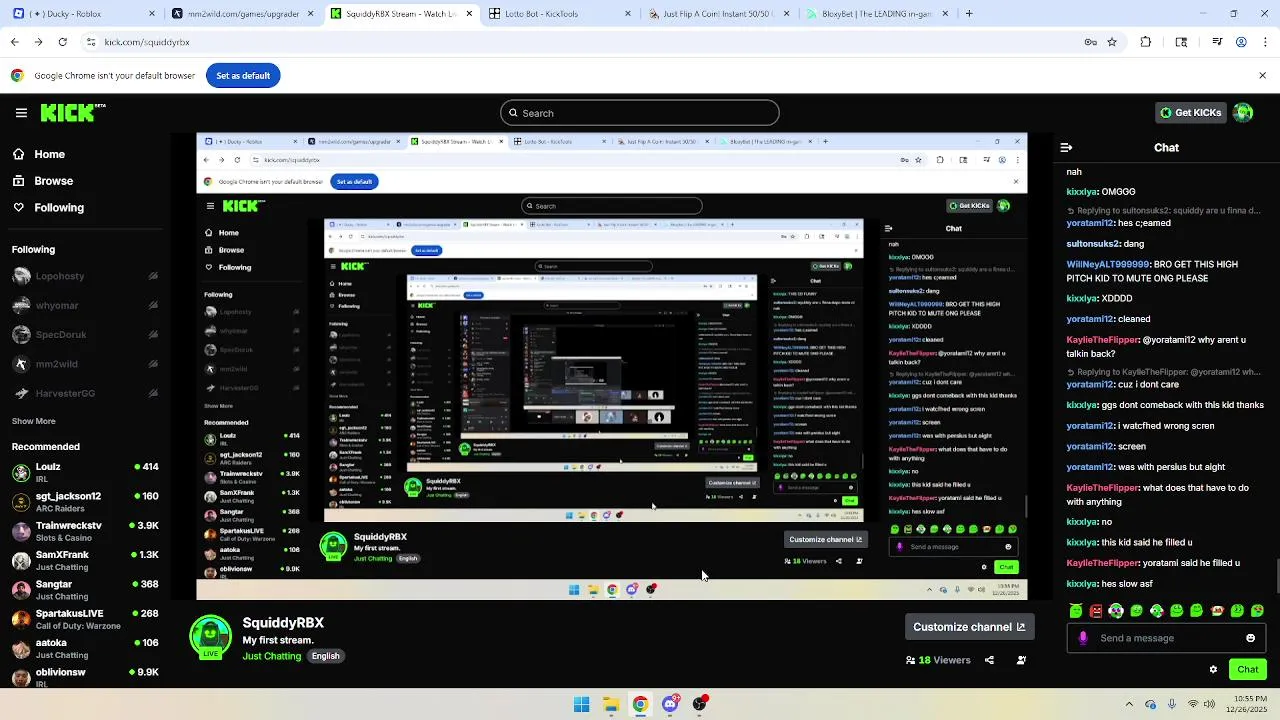Open chat settings gear icon
The width and height of the screenshot is (1280, 720).
(1213, 670)
